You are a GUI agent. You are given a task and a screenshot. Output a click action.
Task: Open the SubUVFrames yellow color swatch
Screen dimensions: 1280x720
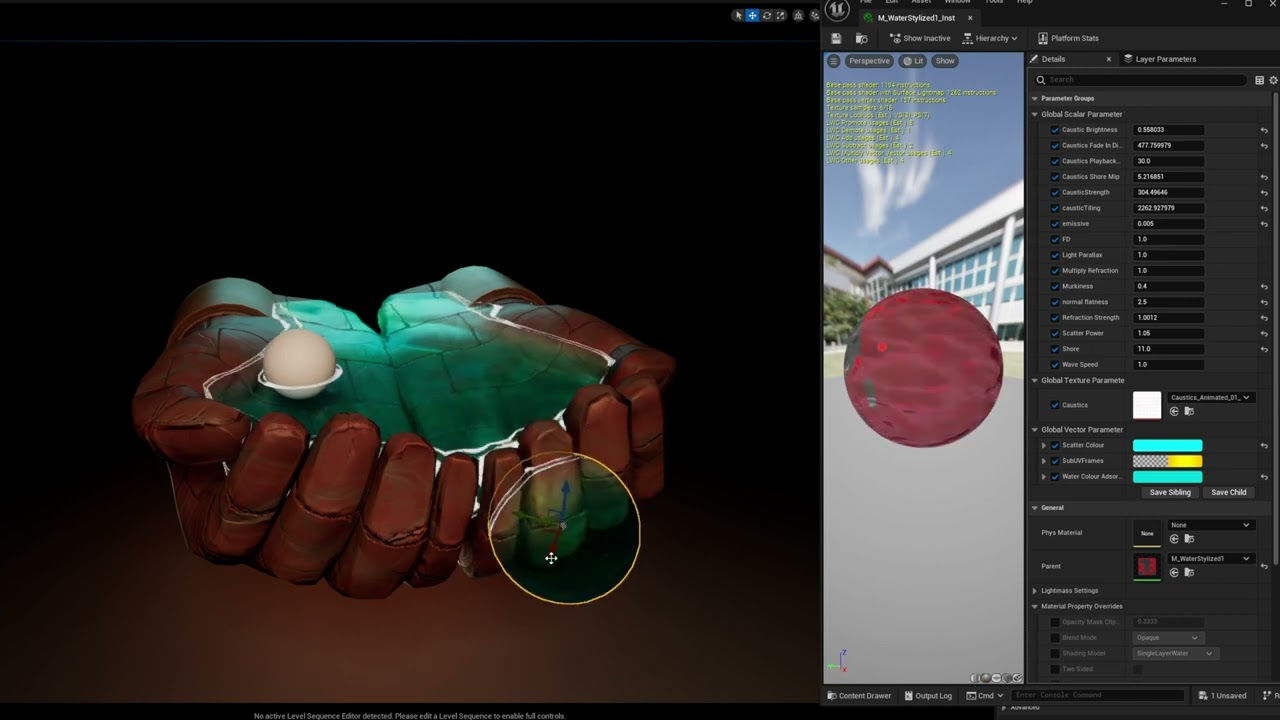click(x=1167, y=461)
